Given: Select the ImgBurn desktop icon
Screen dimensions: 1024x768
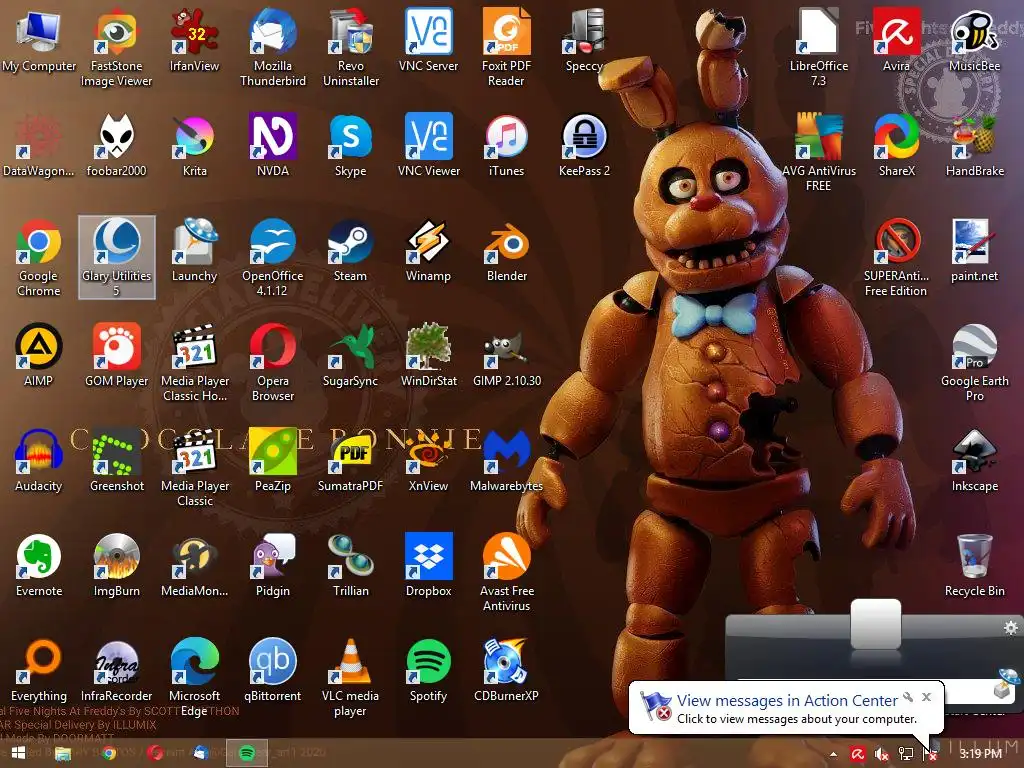Looking at the screenshot, I should [x=116, y=566].
